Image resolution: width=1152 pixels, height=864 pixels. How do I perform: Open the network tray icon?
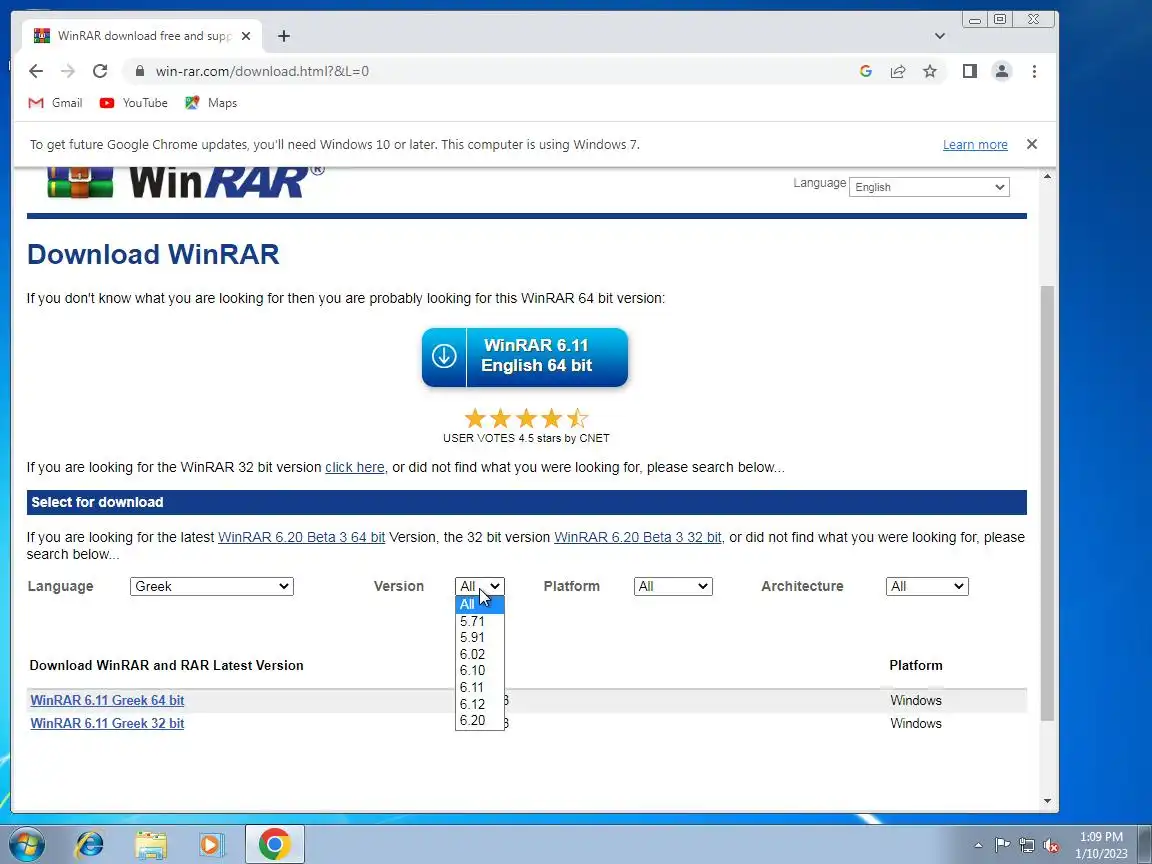pyautogui.click(x=1027, y=845)
